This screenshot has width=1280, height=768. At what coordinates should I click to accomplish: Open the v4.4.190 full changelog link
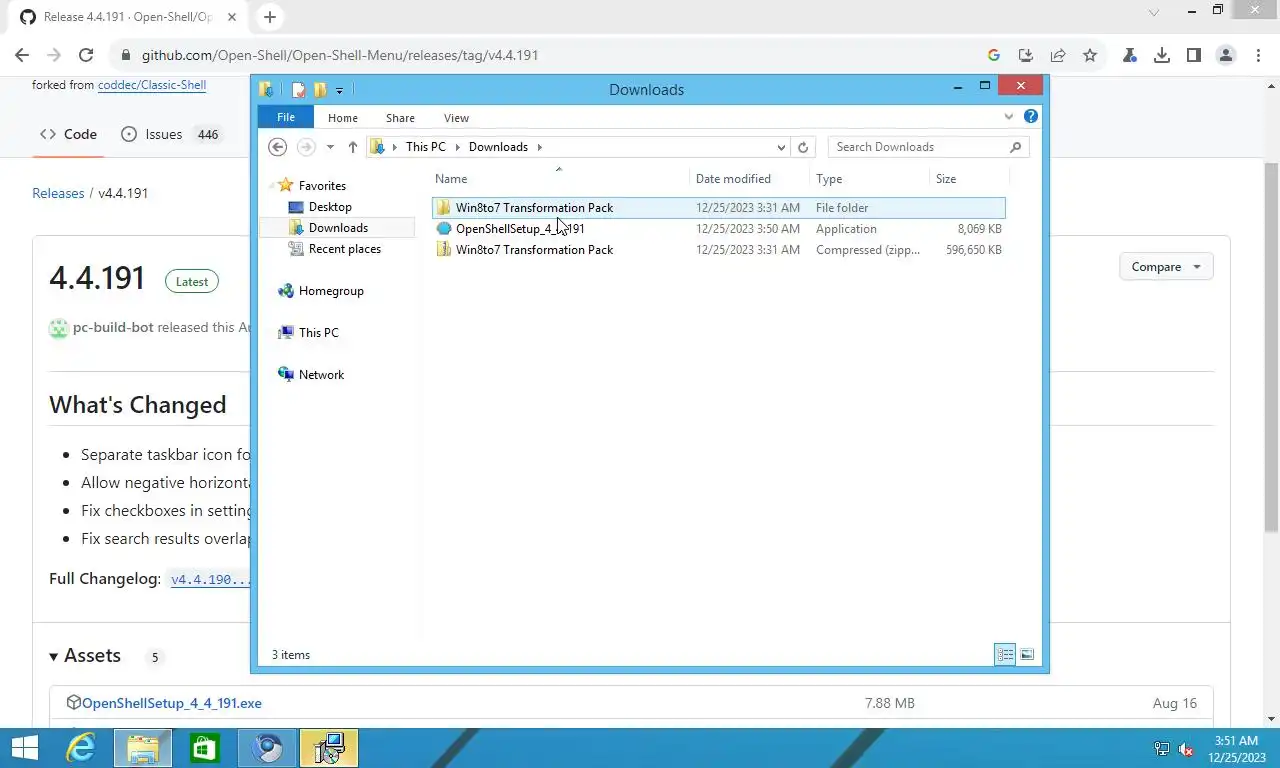(x=210, y=579)
